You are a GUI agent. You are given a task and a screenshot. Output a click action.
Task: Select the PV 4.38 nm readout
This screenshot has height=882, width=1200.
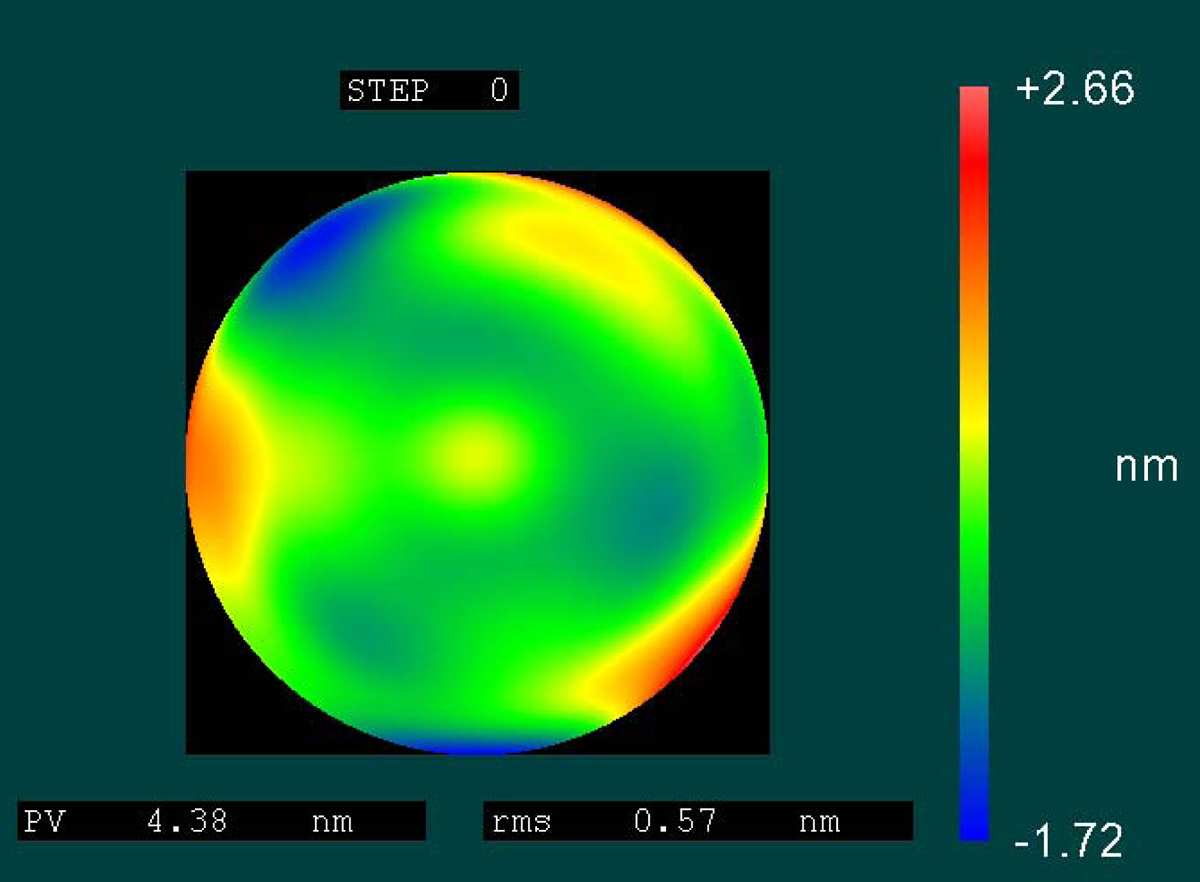coord(221,821)
